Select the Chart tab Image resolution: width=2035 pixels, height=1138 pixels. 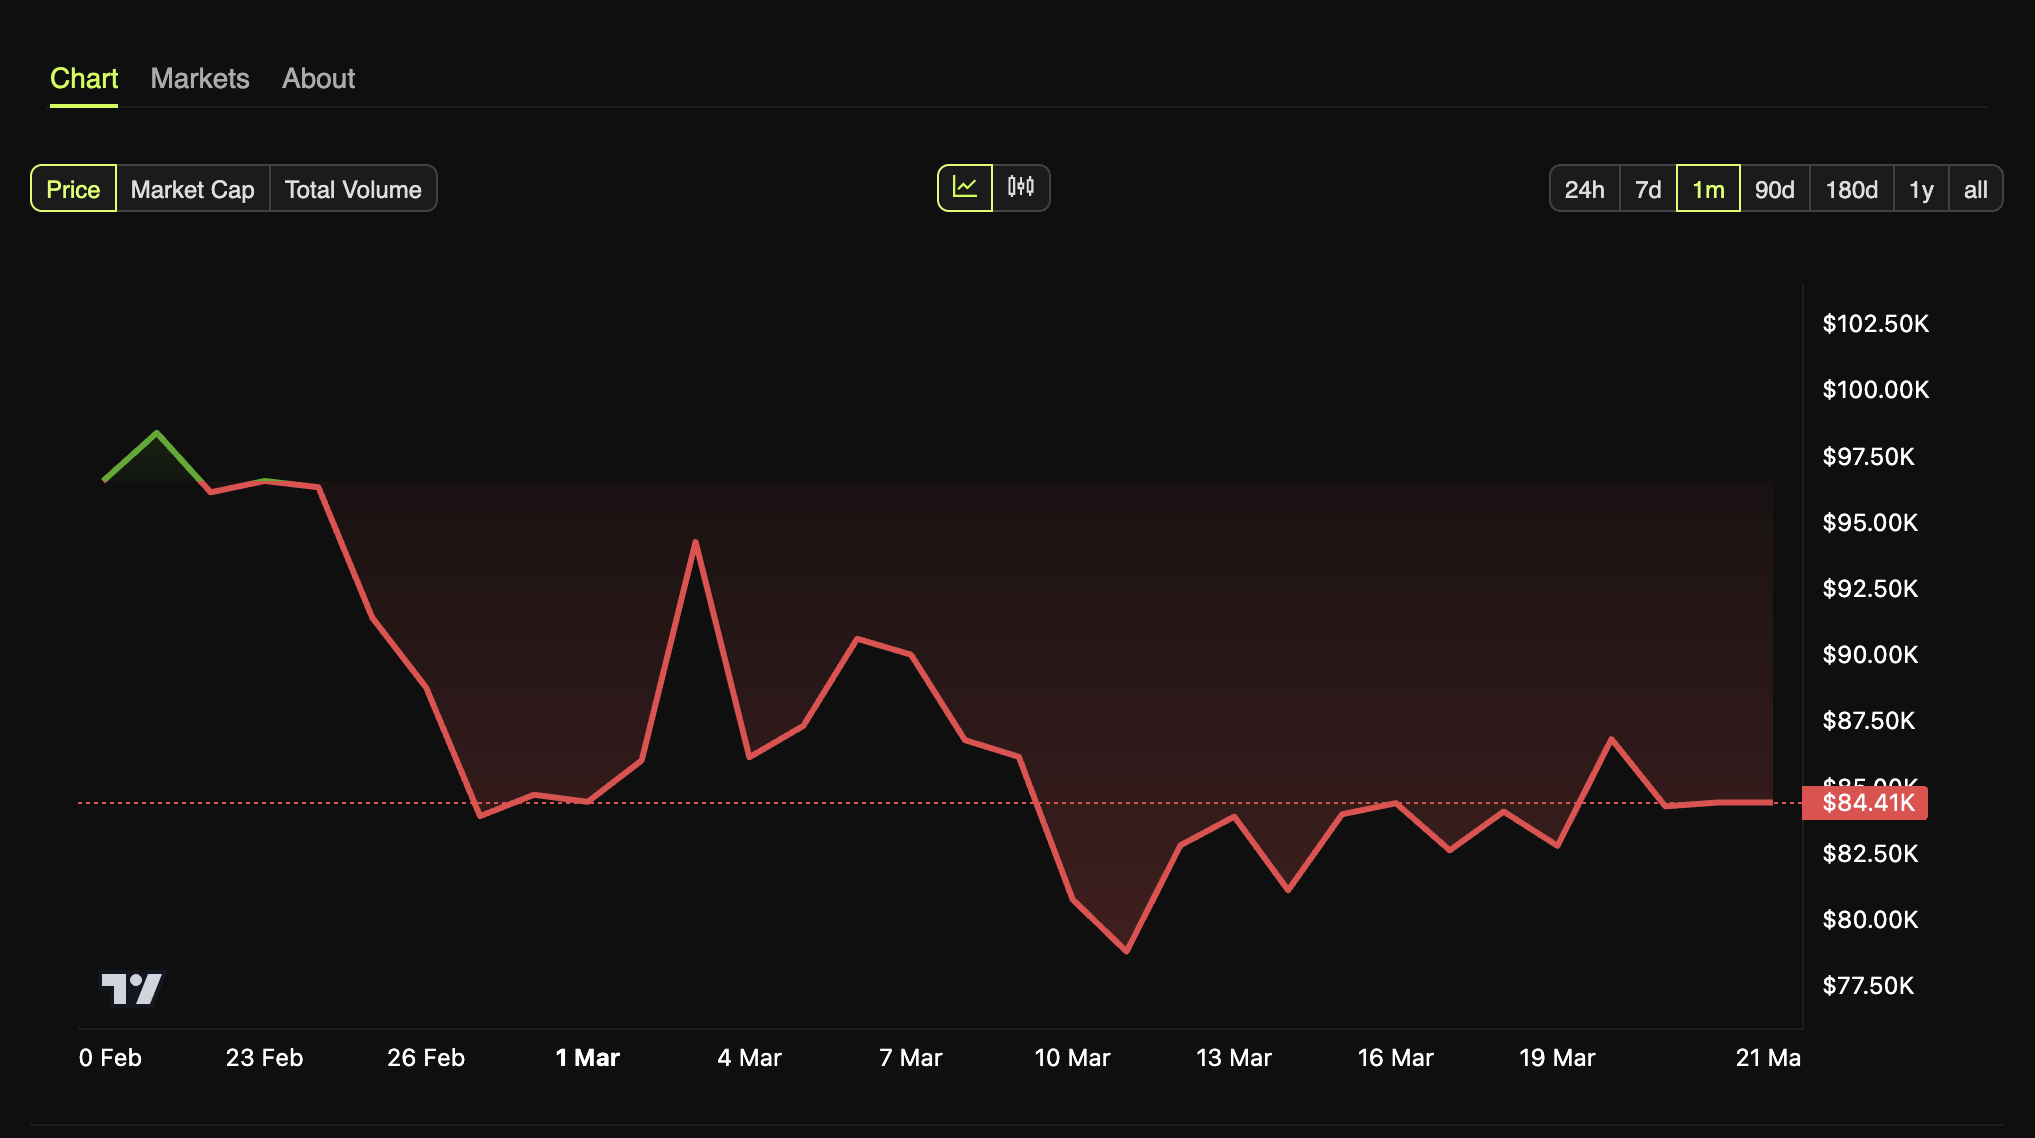[x=84, y=79]
